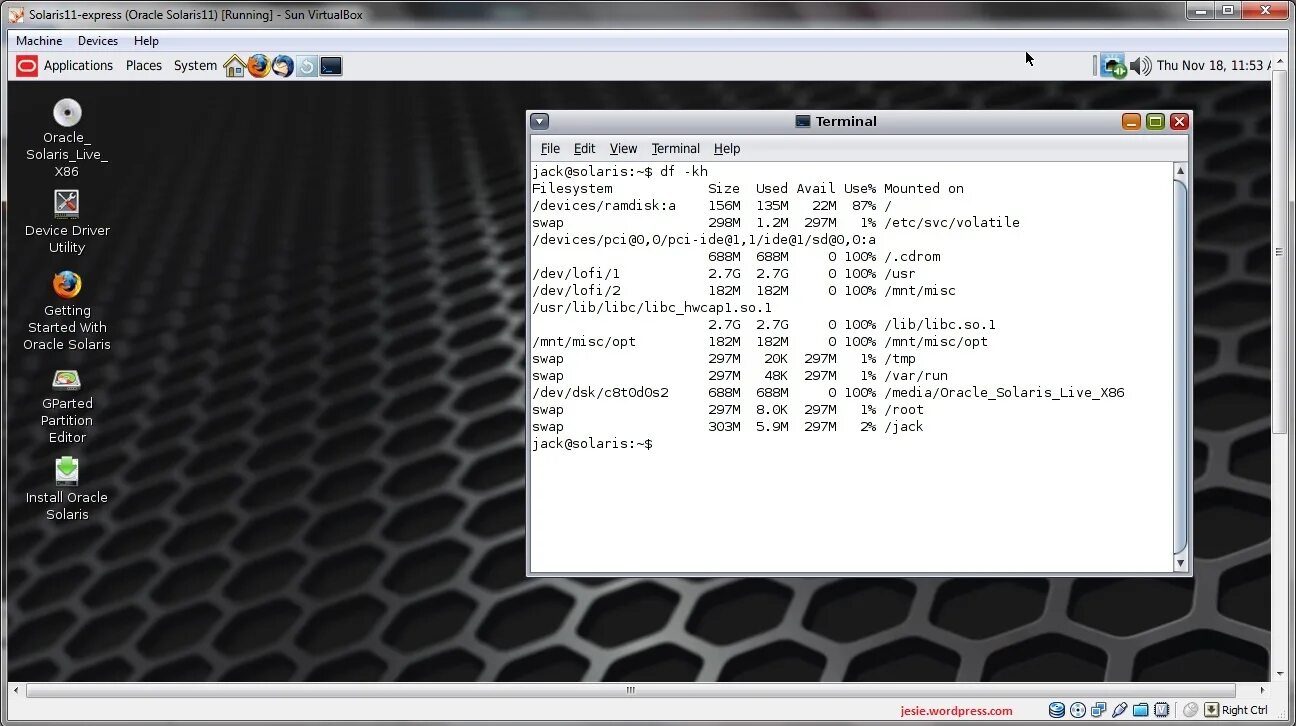The height and width of the screenshot is (726, 1297).
Task: Click the last 'jack@solaris:~$' prompt line
Action: [591, 444]
